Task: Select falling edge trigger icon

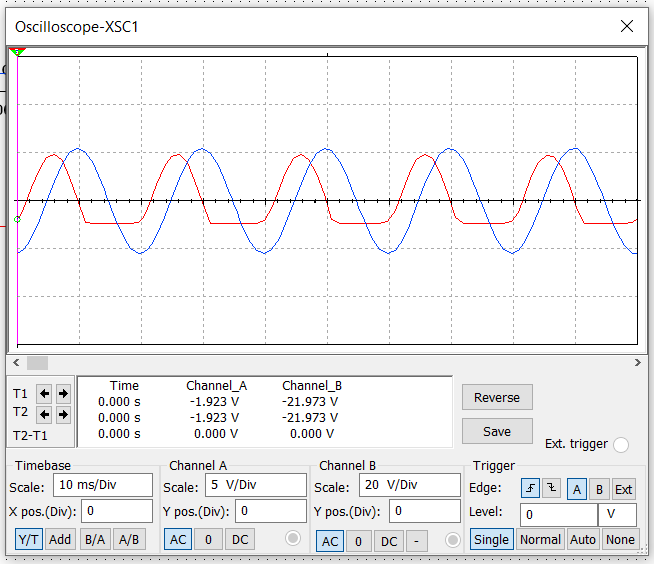Action: [551, 488]
